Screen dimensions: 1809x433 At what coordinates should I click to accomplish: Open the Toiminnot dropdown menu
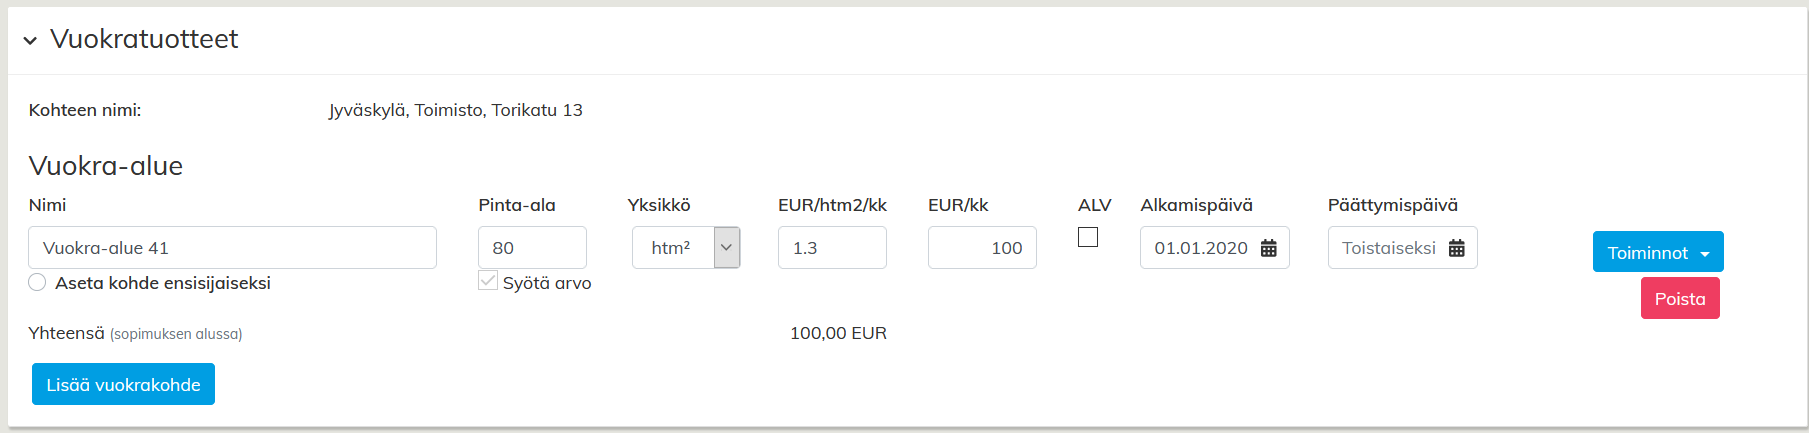click(1657, 252)
